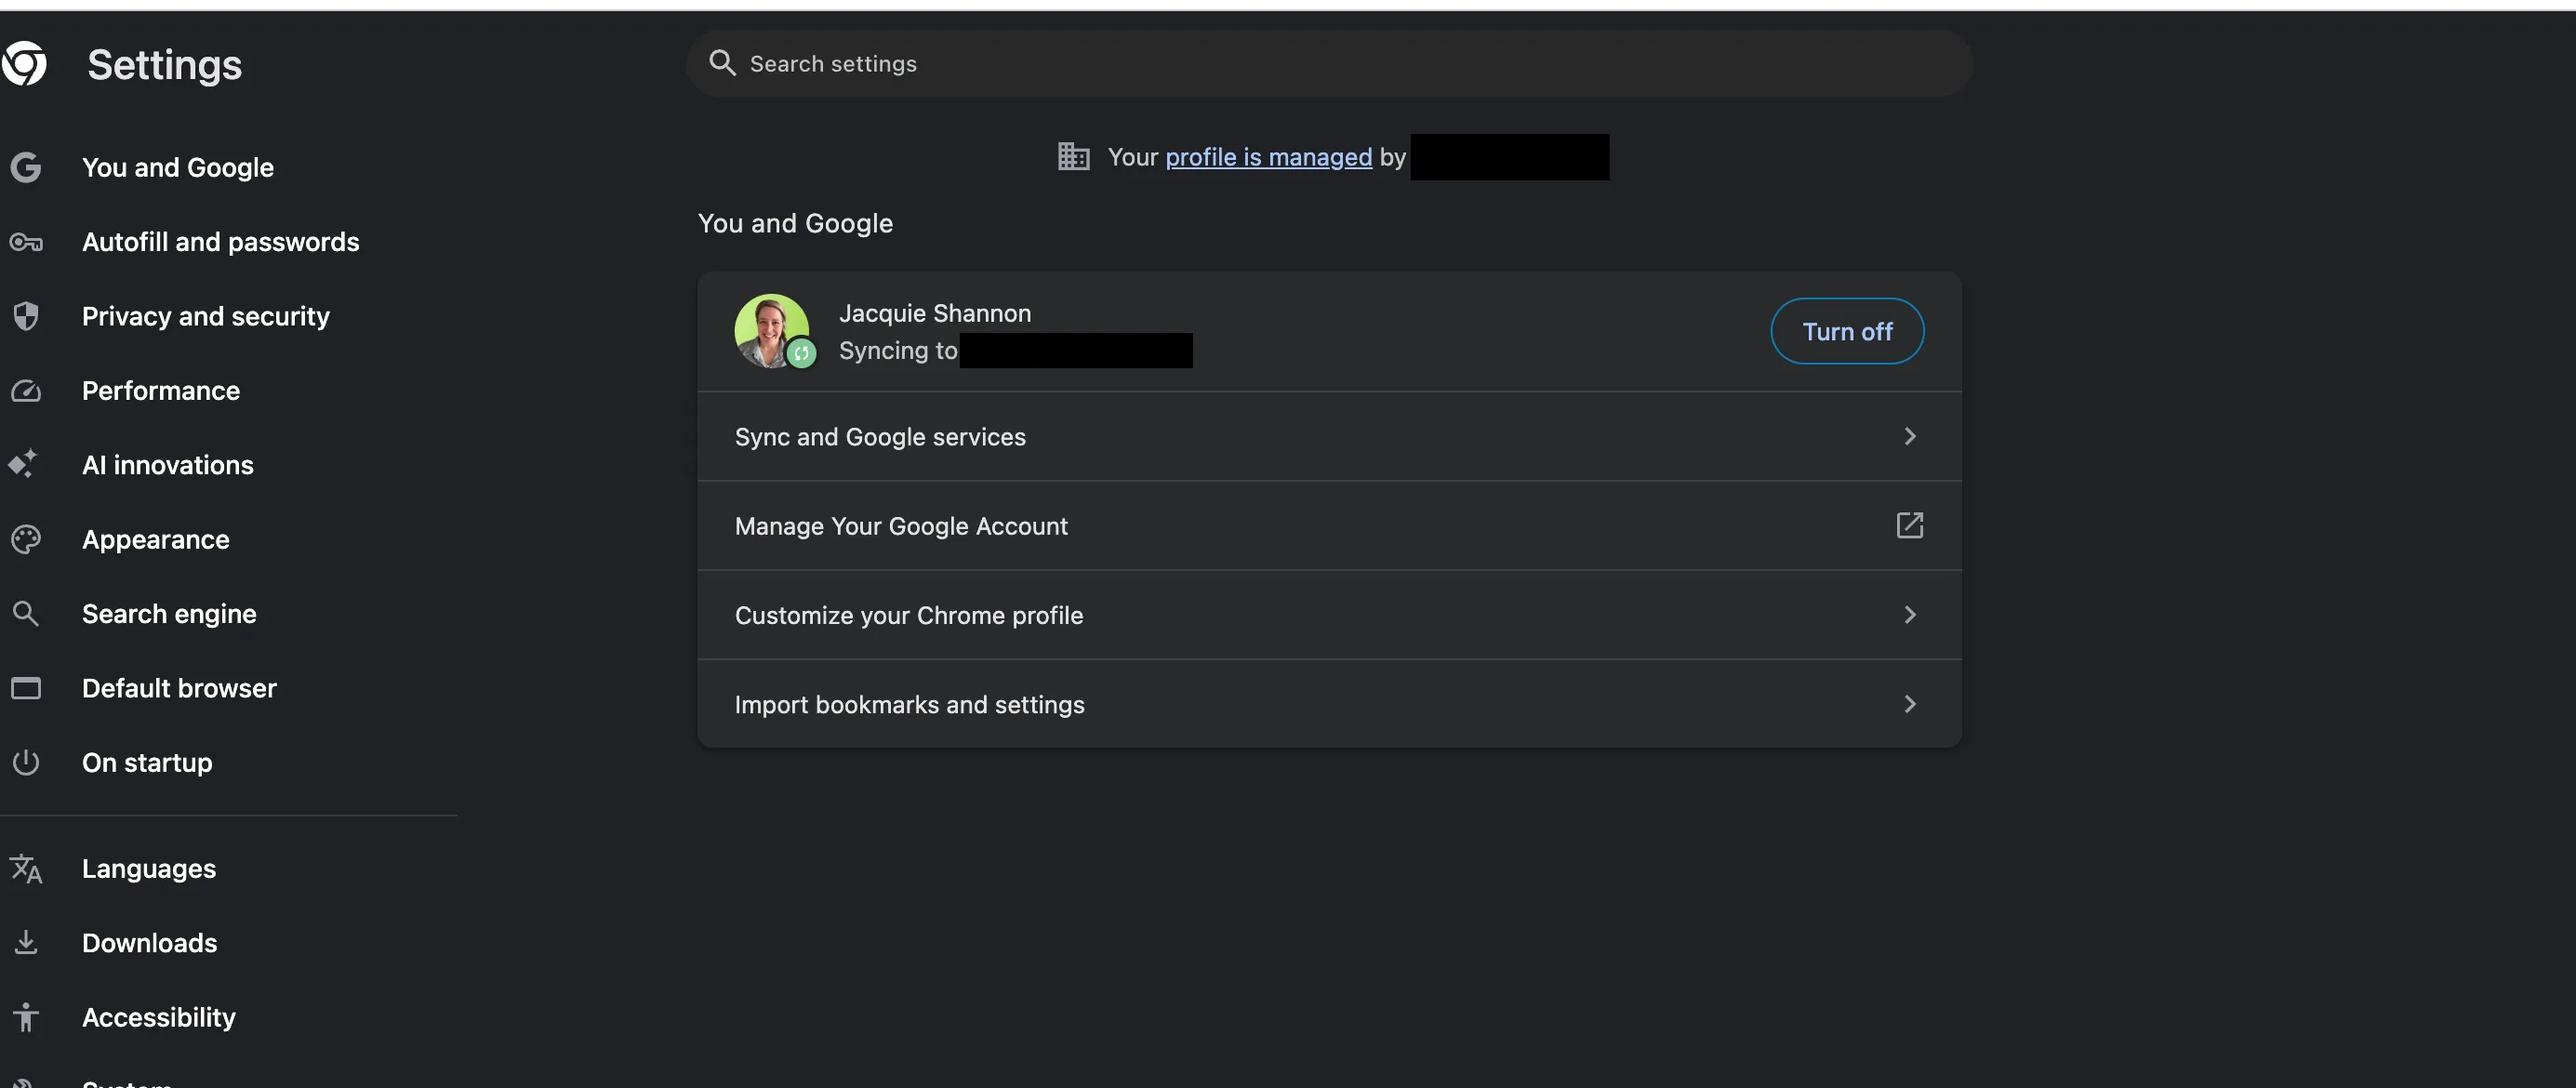2576x1088 pixels.
Task: Focus the Search settings field
Action: click(x=1329, y=63)
